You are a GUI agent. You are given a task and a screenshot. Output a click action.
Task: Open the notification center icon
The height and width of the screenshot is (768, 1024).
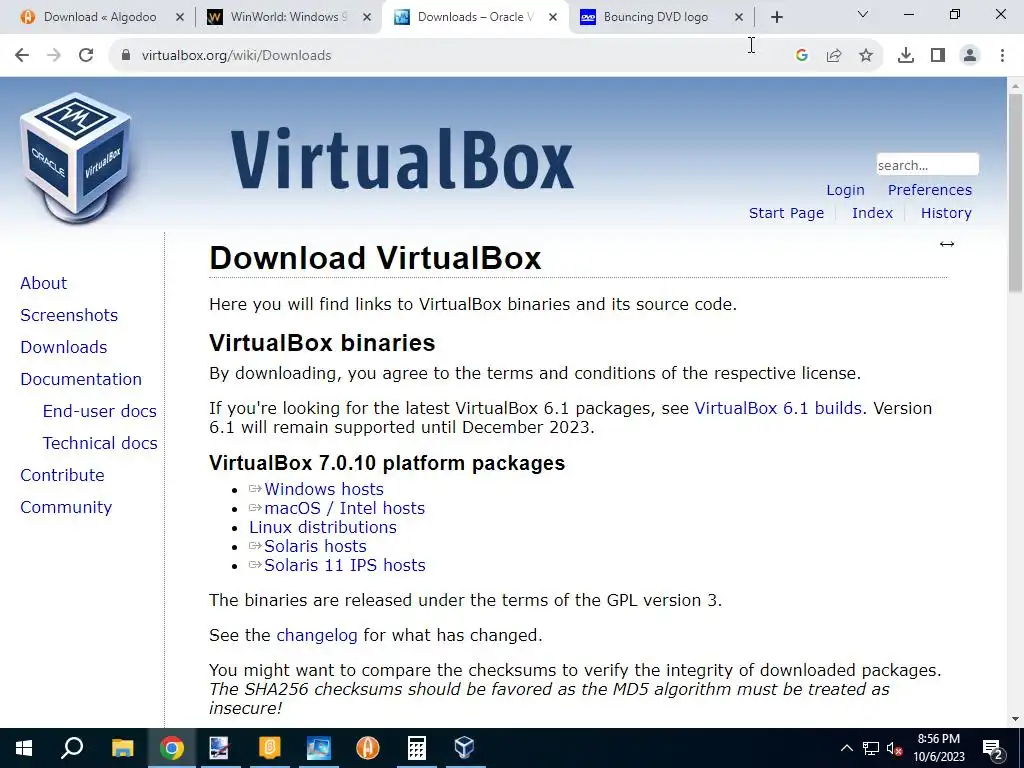pyautogui.click(x=992, y=748)
